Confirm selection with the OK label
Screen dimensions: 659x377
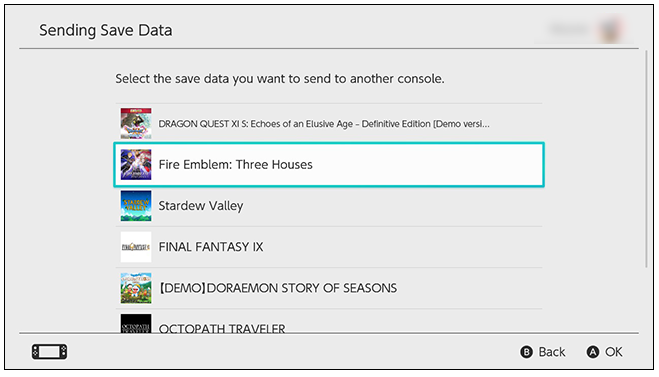[614, 352]
